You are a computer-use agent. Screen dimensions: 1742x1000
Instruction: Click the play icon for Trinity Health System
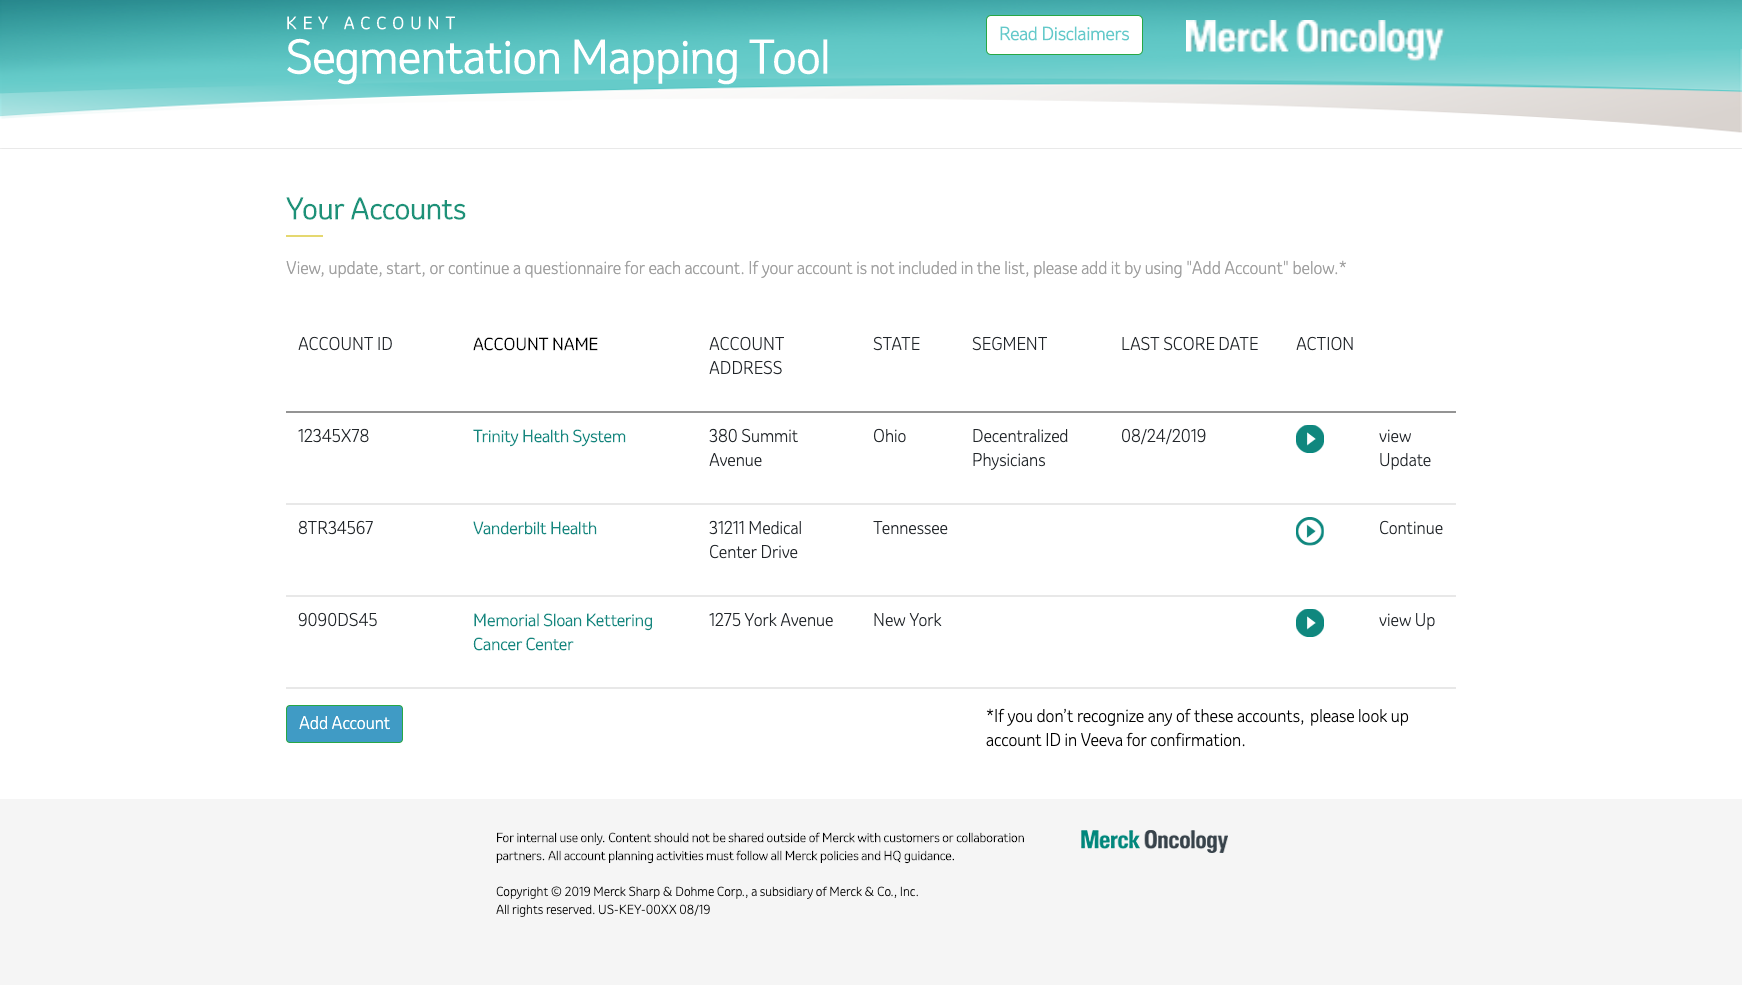[1309, 439]
